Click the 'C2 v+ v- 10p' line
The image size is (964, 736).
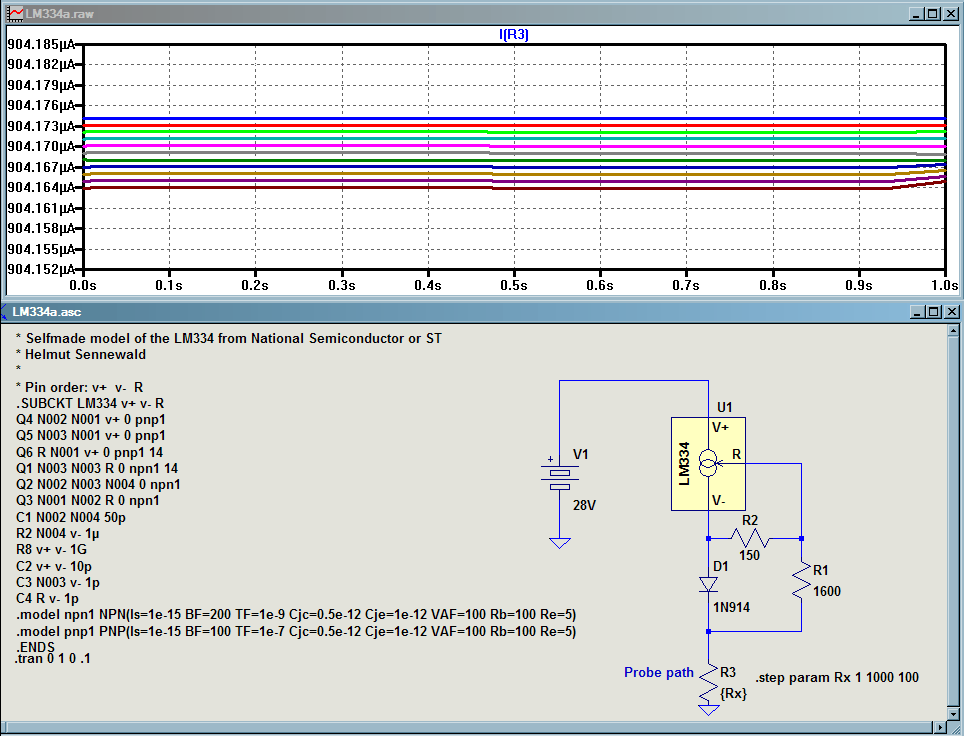[x=54, y=566]
